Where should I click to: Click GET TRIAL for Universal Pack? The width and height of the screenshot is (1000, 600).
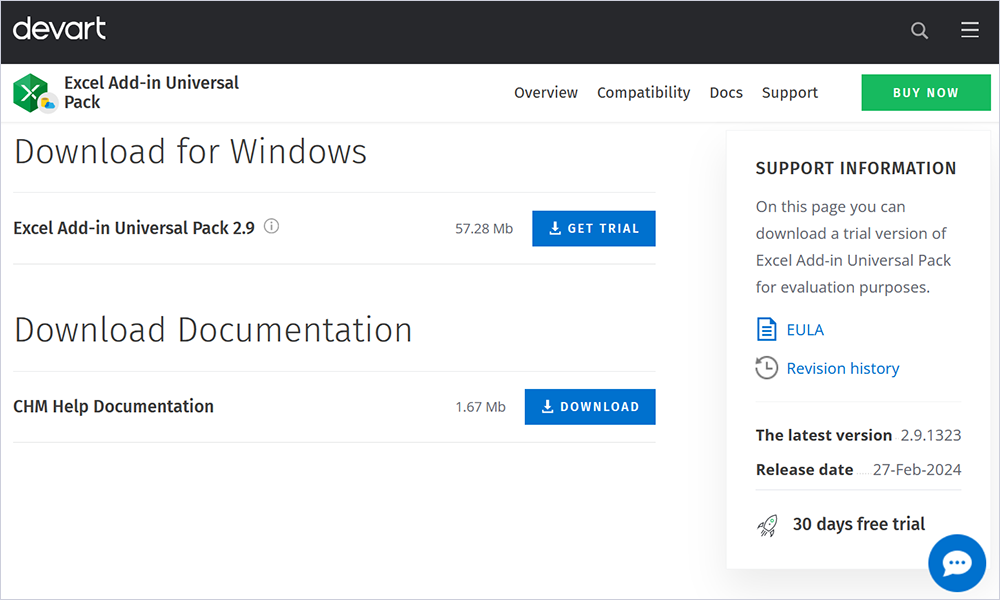593,228
